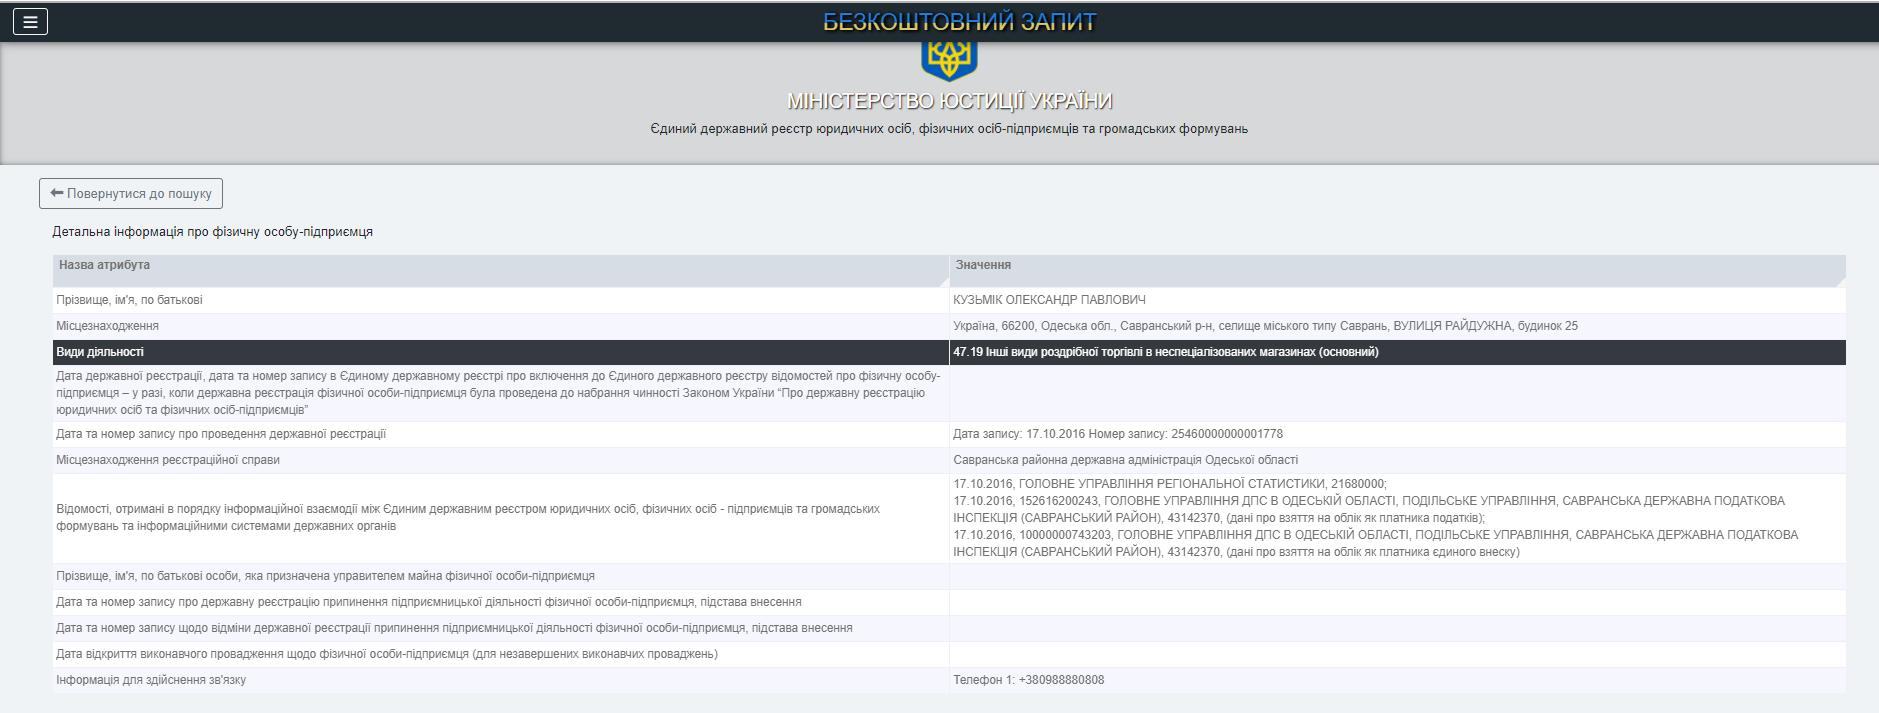The height and width of the screenshot is (713, 1879).
Task: Click the statistics and tax authorities info cell
Action: coord(1375,518)
